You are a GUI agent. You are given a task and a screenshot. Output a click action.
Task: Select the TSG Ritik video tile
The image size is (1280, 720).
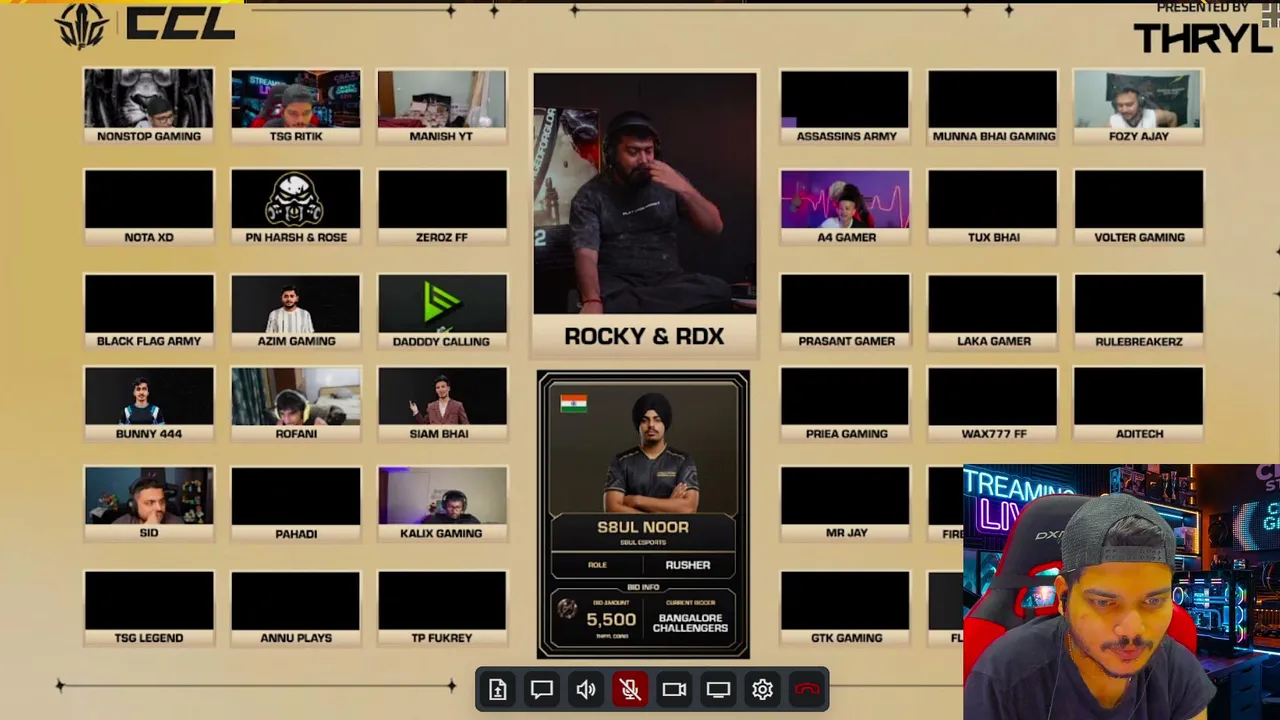[296, 107]
